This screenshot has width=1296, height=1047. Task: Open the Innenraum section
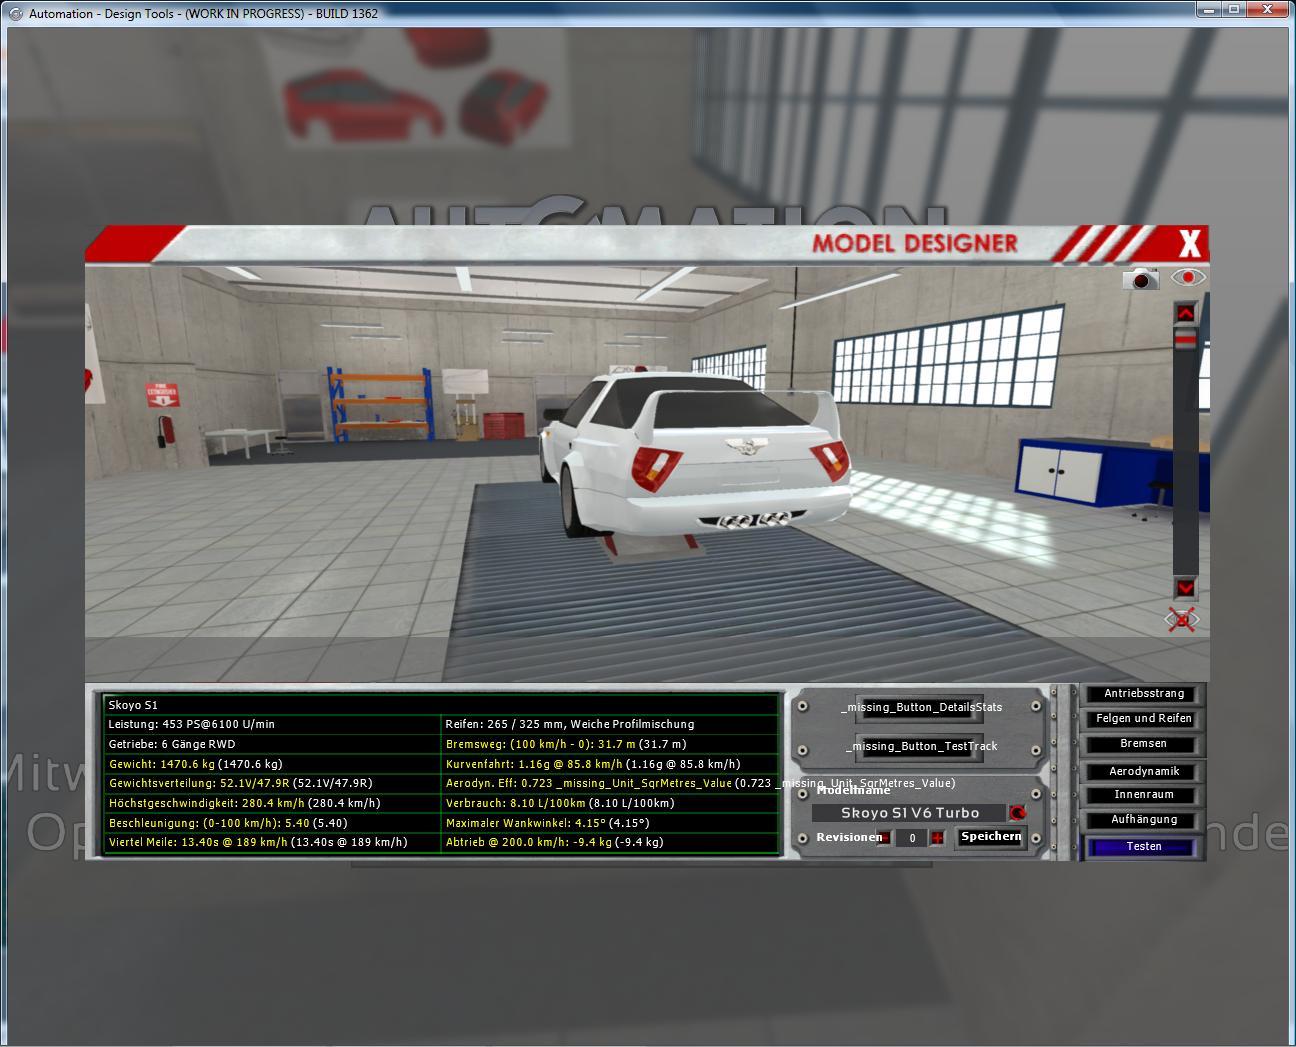coord(1143,795)
